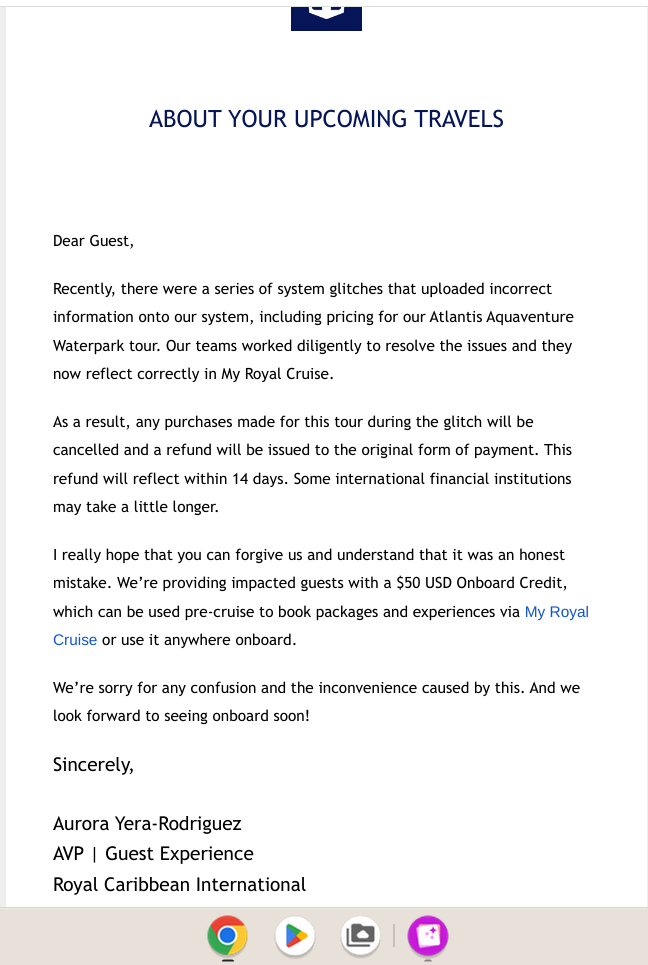Image resolution: width=648 pixels, height=965 pixels.
Task: Click the name Aurora Yera-Rodriguez
Action: click(x=147, y=823)
